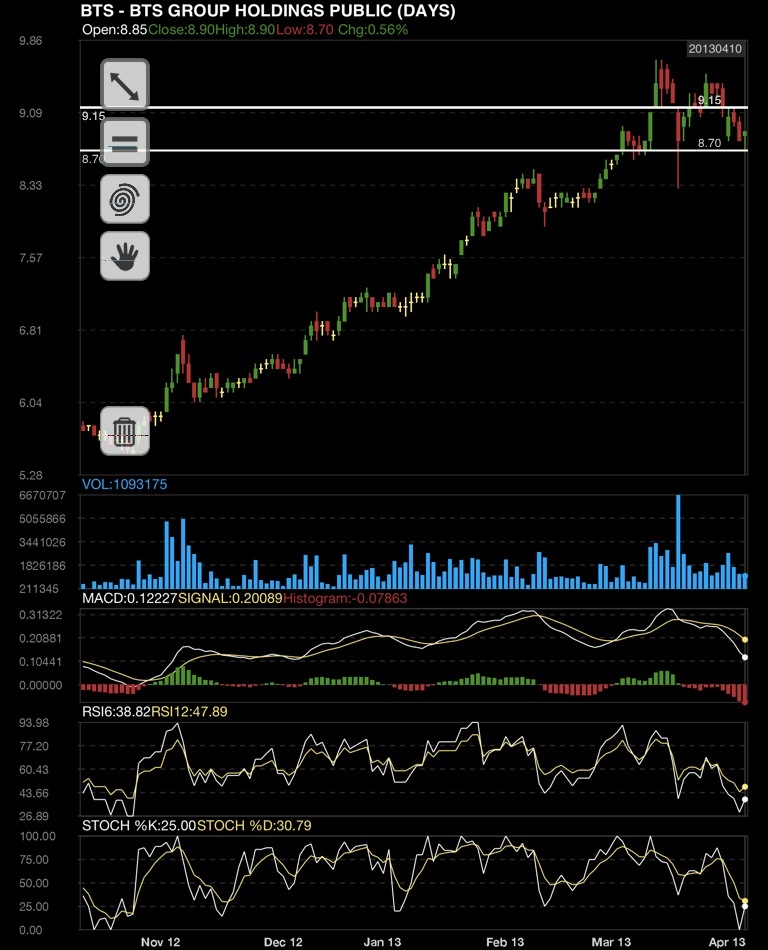Tap the trash can delete icon
Screen dimensions: 768x950
(x=125, y=431)
